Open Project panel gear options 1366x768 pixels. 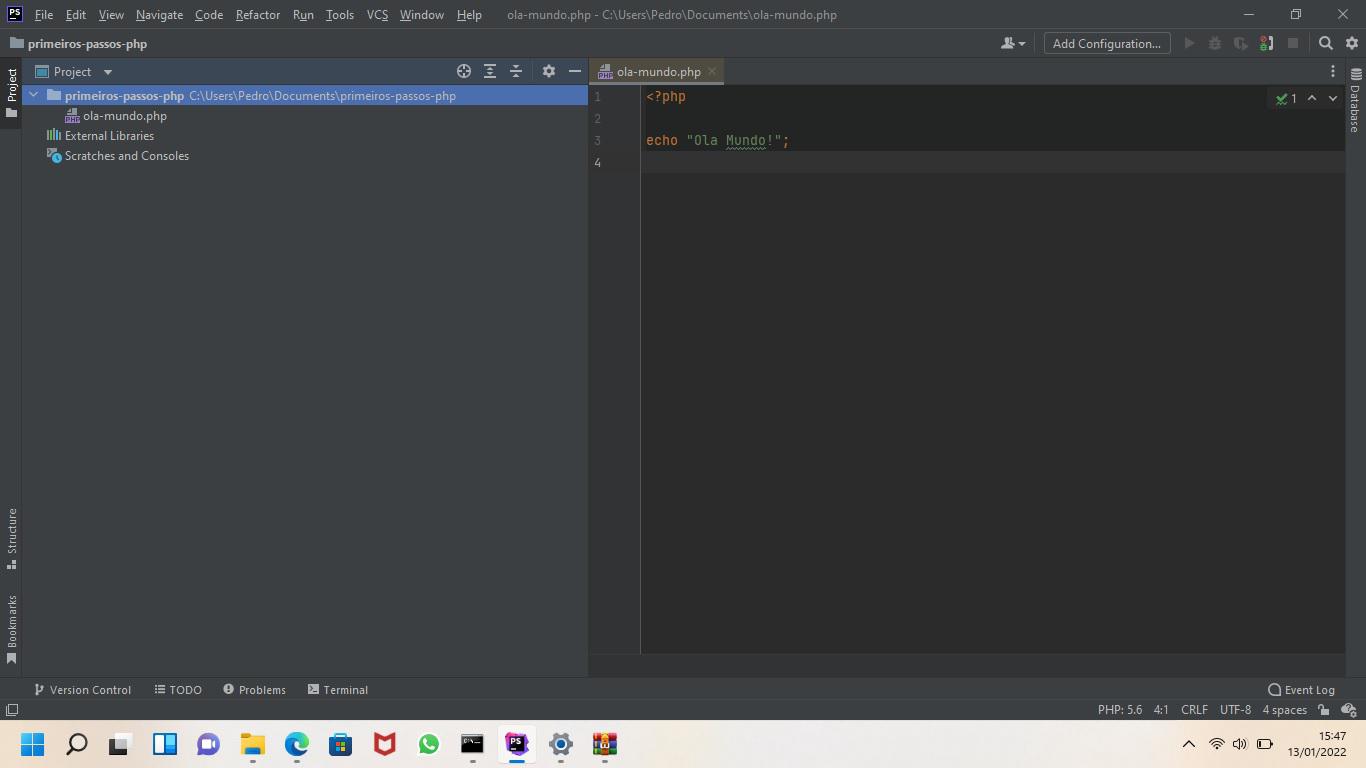[548, 71]
